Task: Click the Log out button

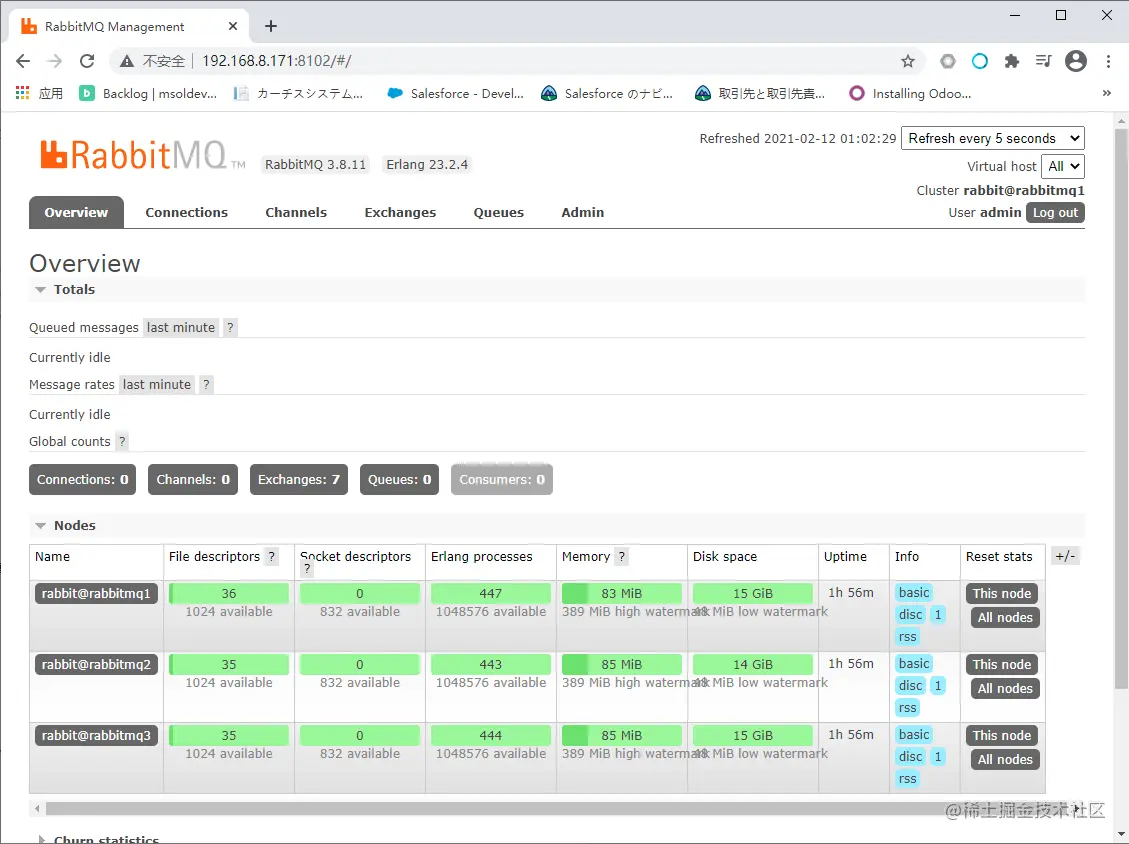Action: pyautogui.click(x=1055, y=212)
